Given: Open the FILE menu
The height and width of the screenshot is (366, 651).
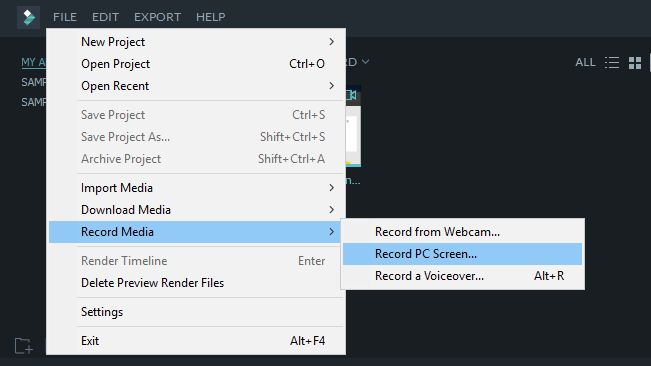Looking at the screenshot, I should 65,17.
